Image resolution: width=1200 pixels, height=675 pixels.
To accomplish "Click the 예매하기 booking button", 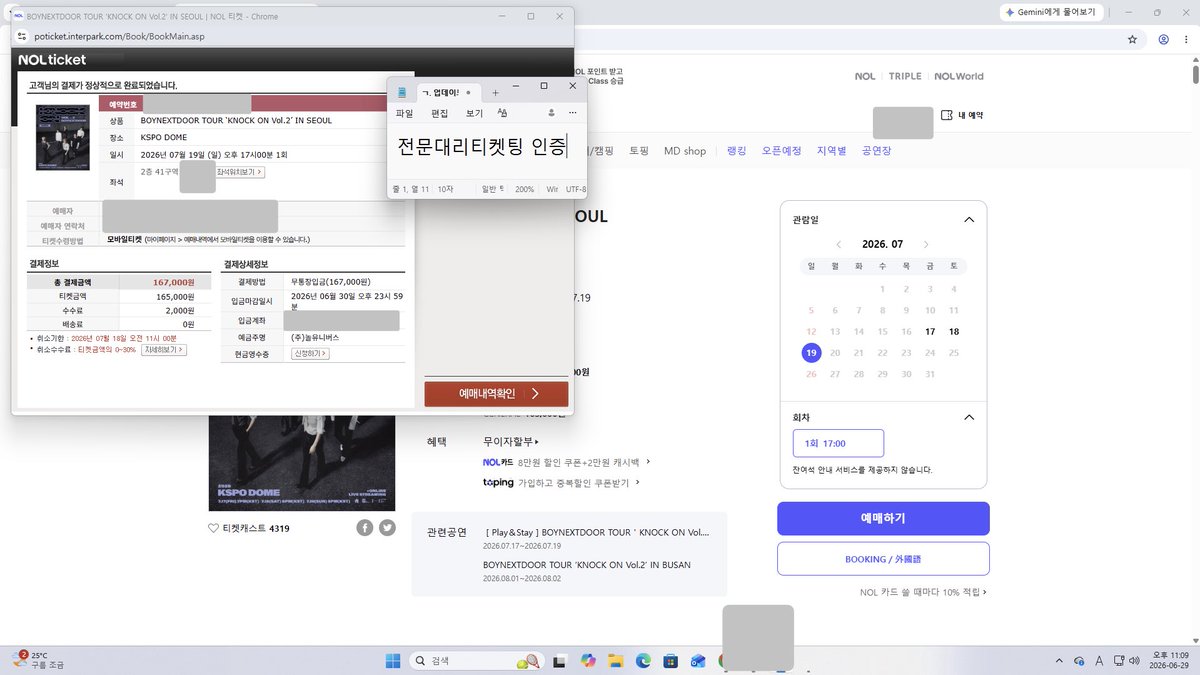I will point(883,518).
